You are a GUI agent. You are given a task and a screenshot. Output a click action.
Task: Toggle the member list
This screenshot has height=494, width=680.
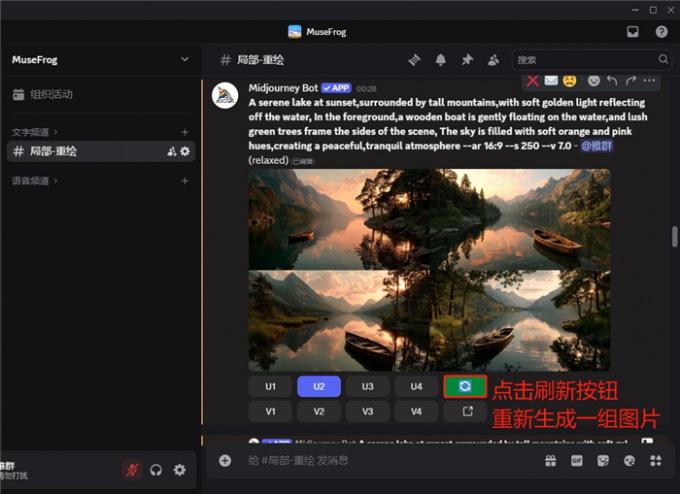pyautogui.click(x=493, y=59)
